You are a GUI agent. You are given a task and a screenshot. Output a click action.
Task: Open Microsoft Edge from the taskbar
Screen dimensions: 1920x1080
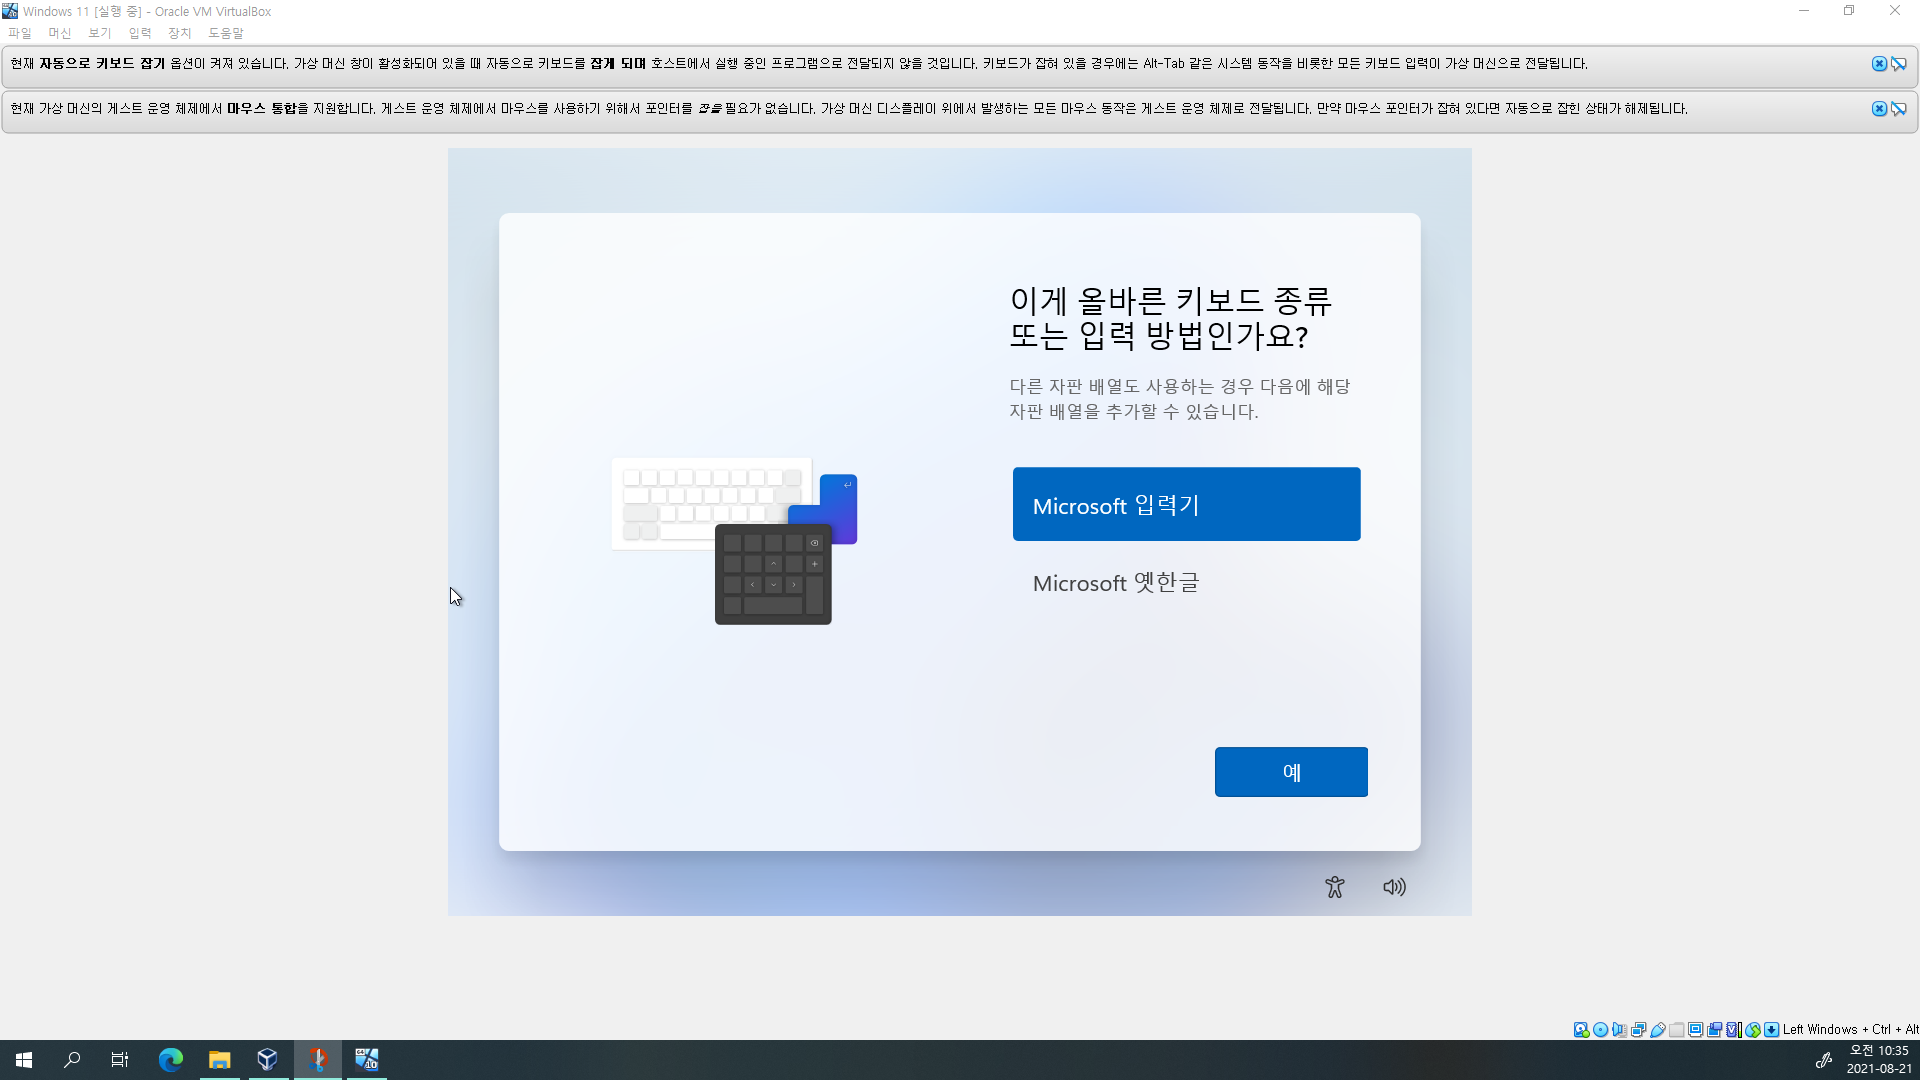171,1059
